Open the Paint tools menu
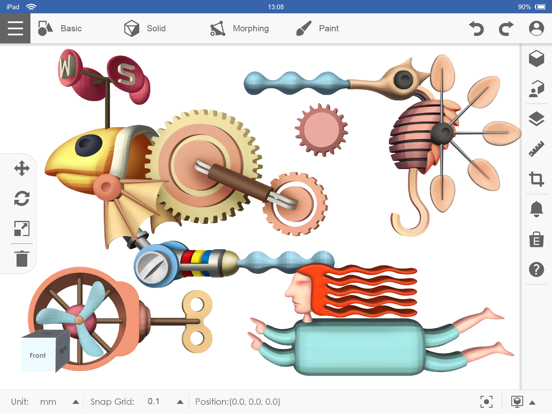 click(317, 28)
